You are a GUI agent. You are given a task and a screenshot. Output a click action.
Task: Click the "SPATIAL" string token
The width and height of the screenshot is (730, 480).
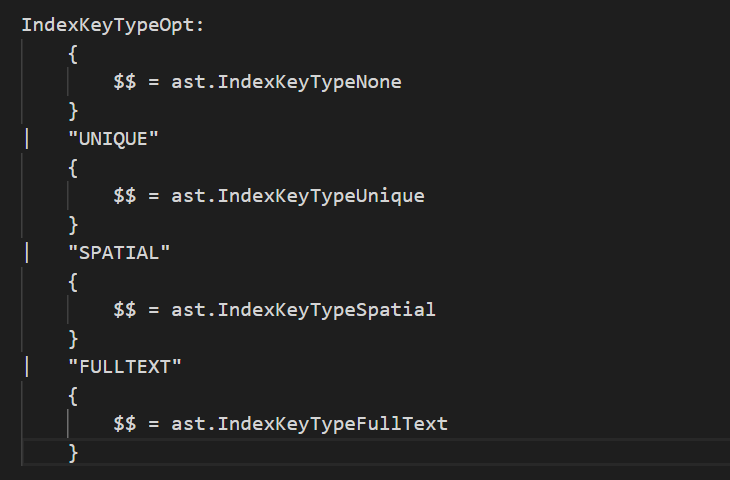(118, 253)
